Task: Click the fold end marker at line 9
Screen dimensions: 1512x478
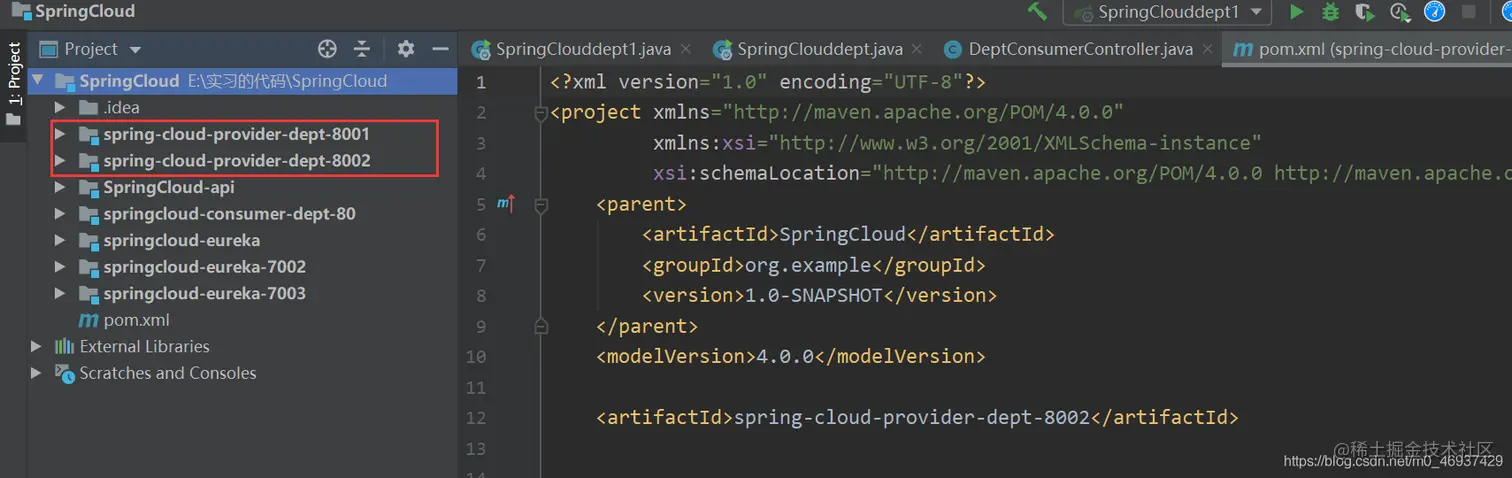Action: 541,326
